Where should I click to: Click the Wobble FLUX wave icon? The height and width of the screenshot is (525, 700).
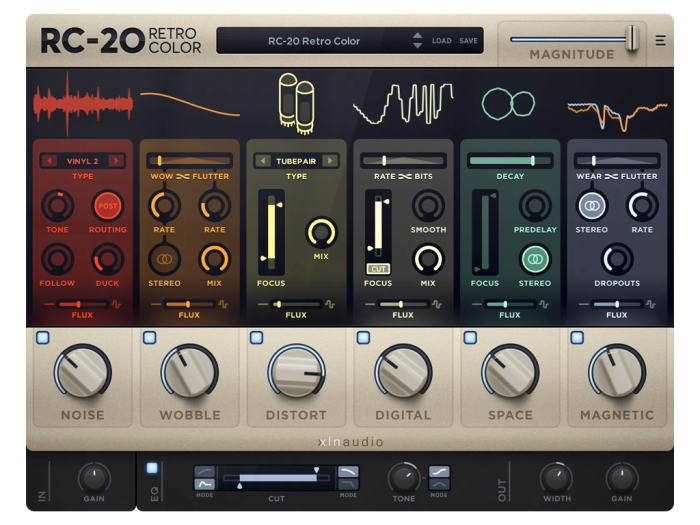pos(223,304)
